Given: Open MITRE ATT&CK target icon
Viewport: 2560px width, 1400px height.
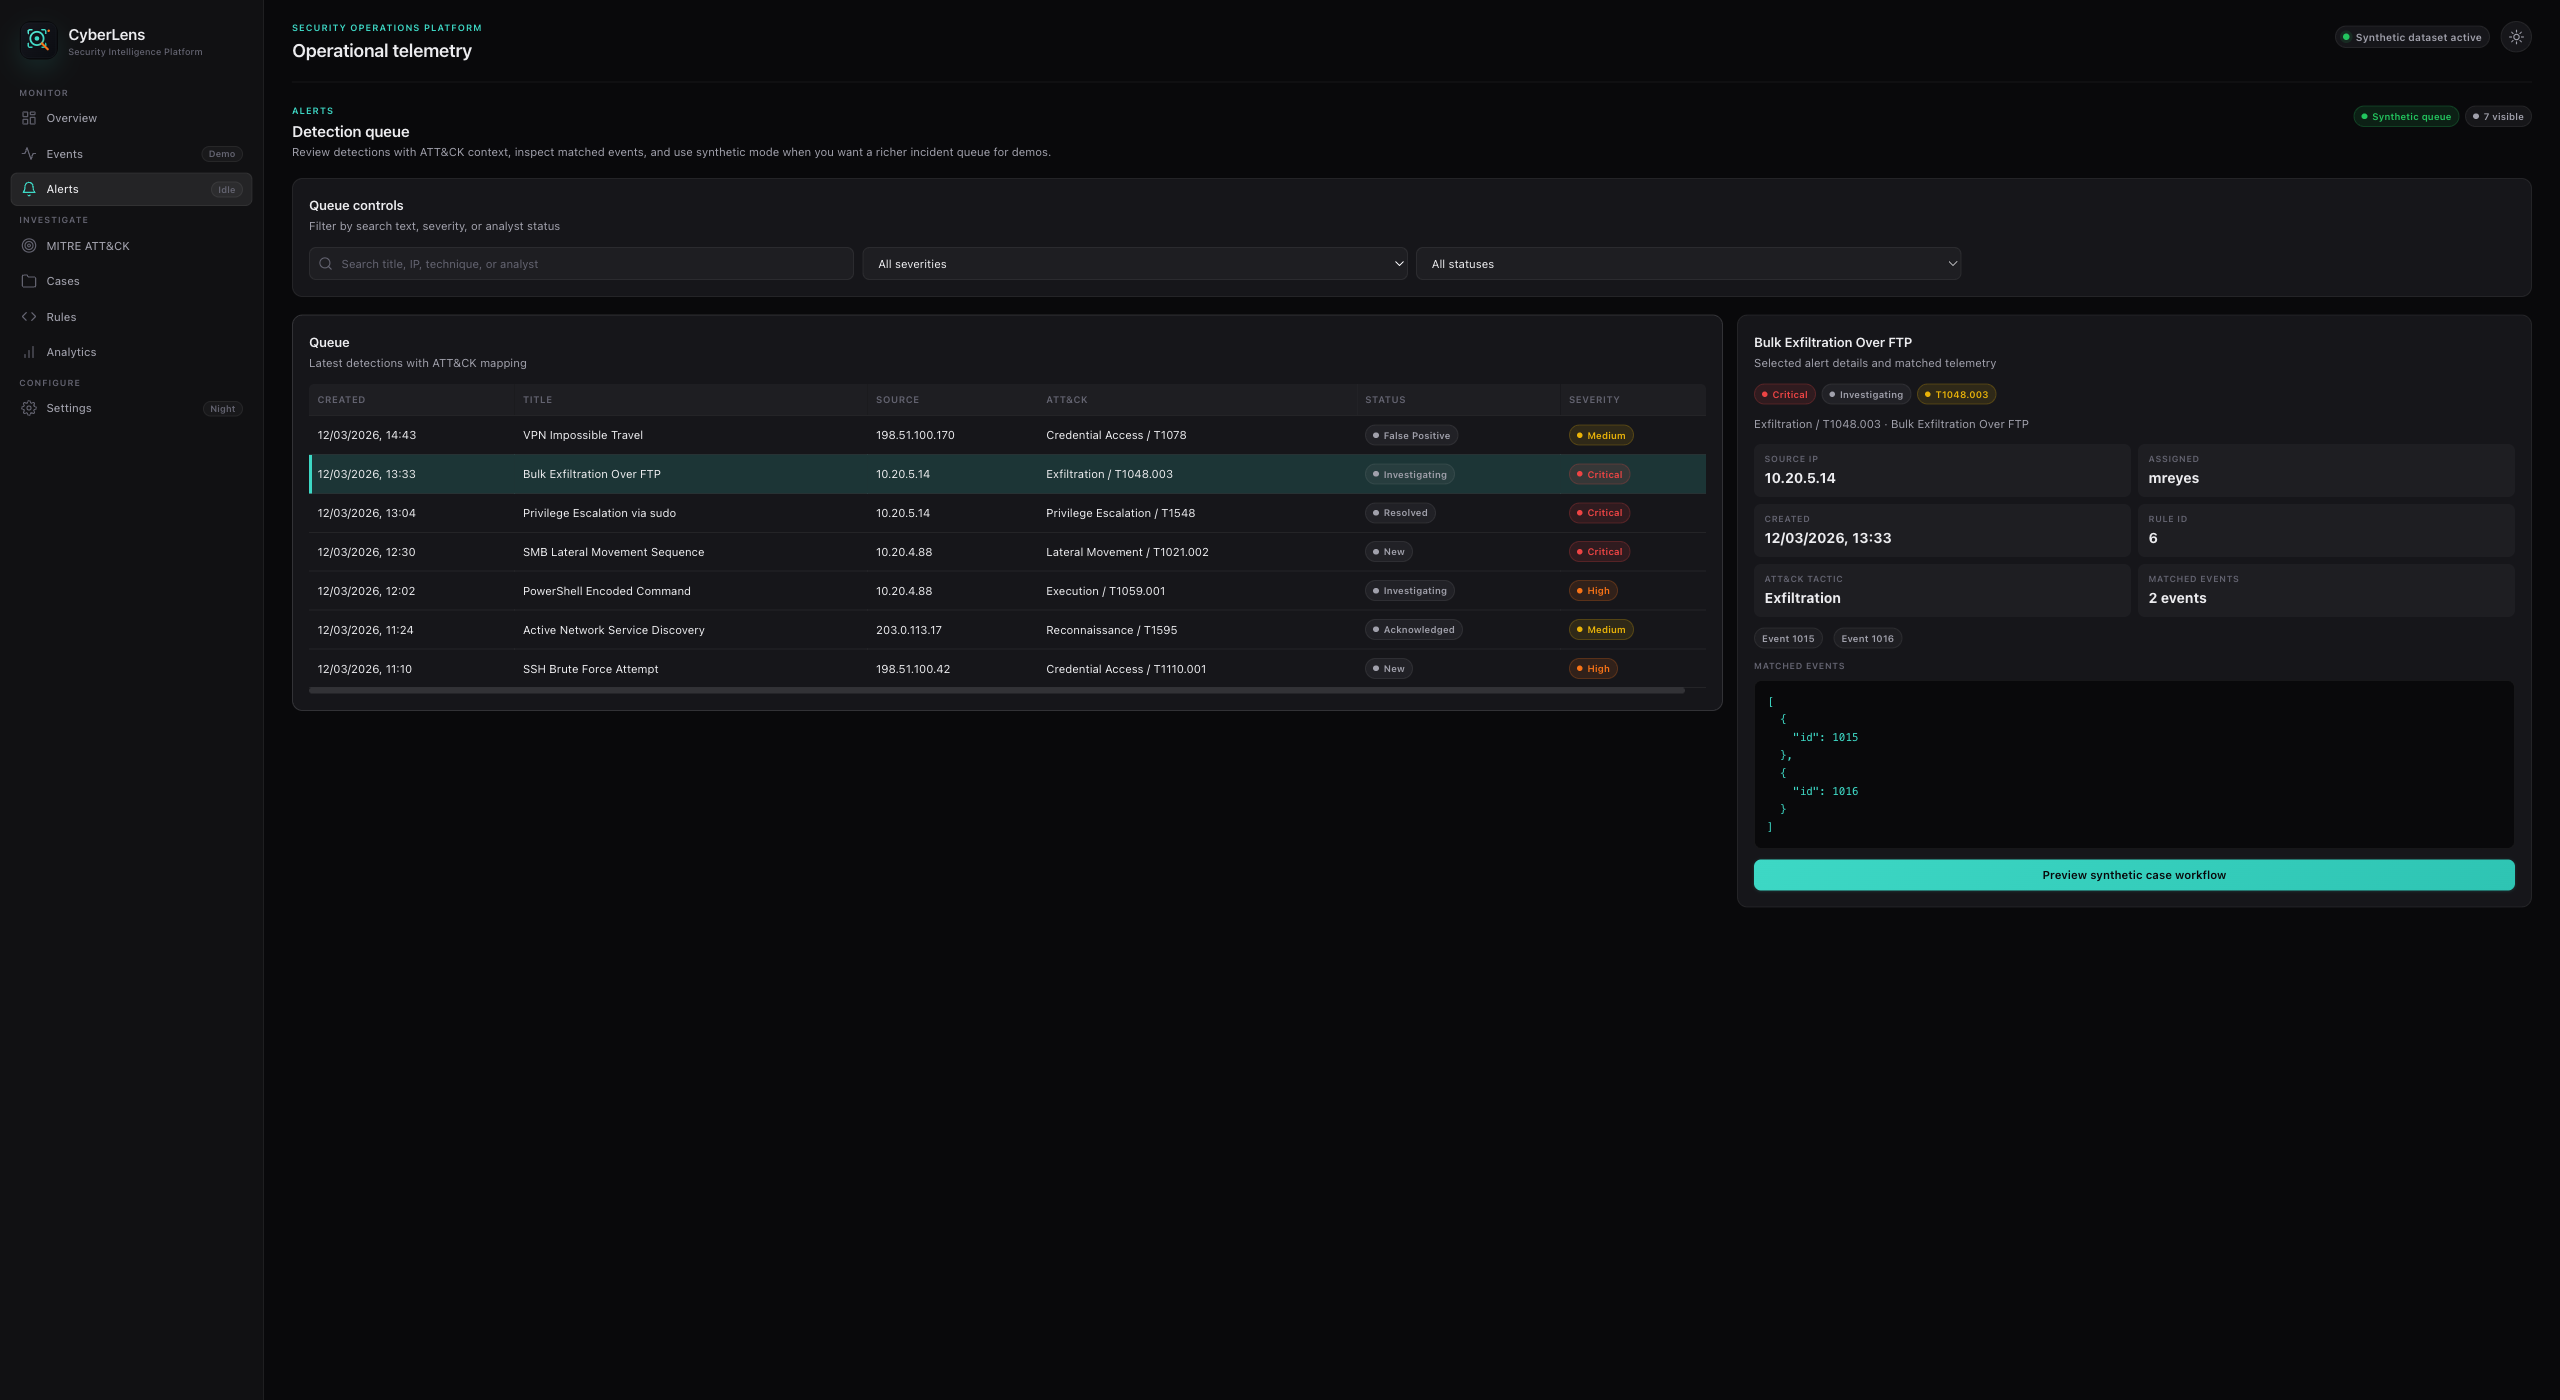Looking at the screenshot, I should 29,246.
